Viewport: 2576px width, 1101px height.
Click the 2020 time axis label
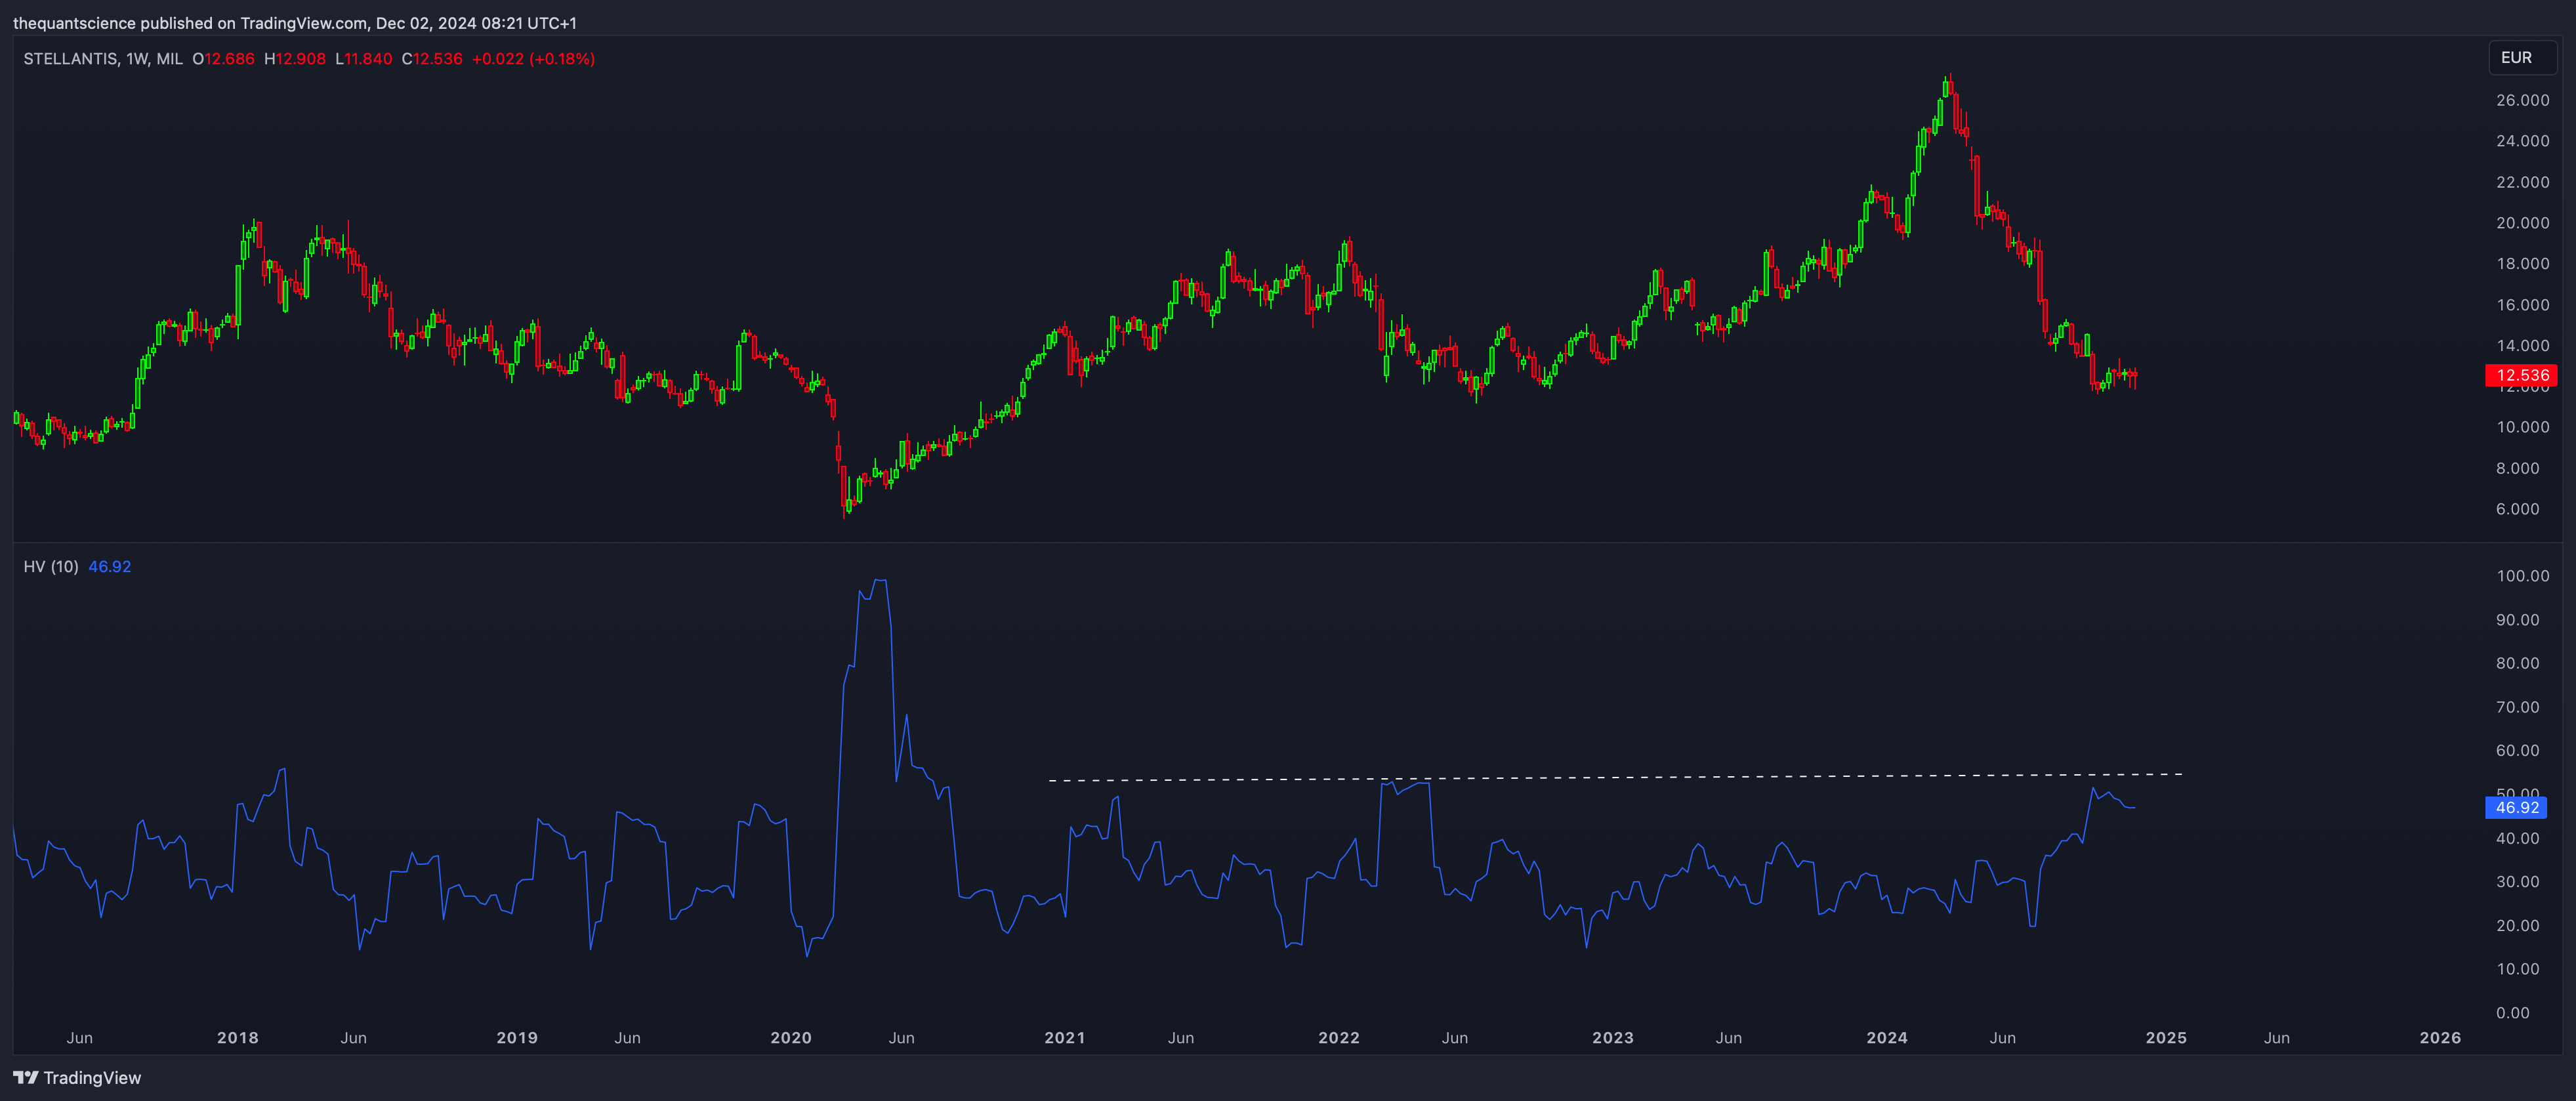click(791, 1038)
